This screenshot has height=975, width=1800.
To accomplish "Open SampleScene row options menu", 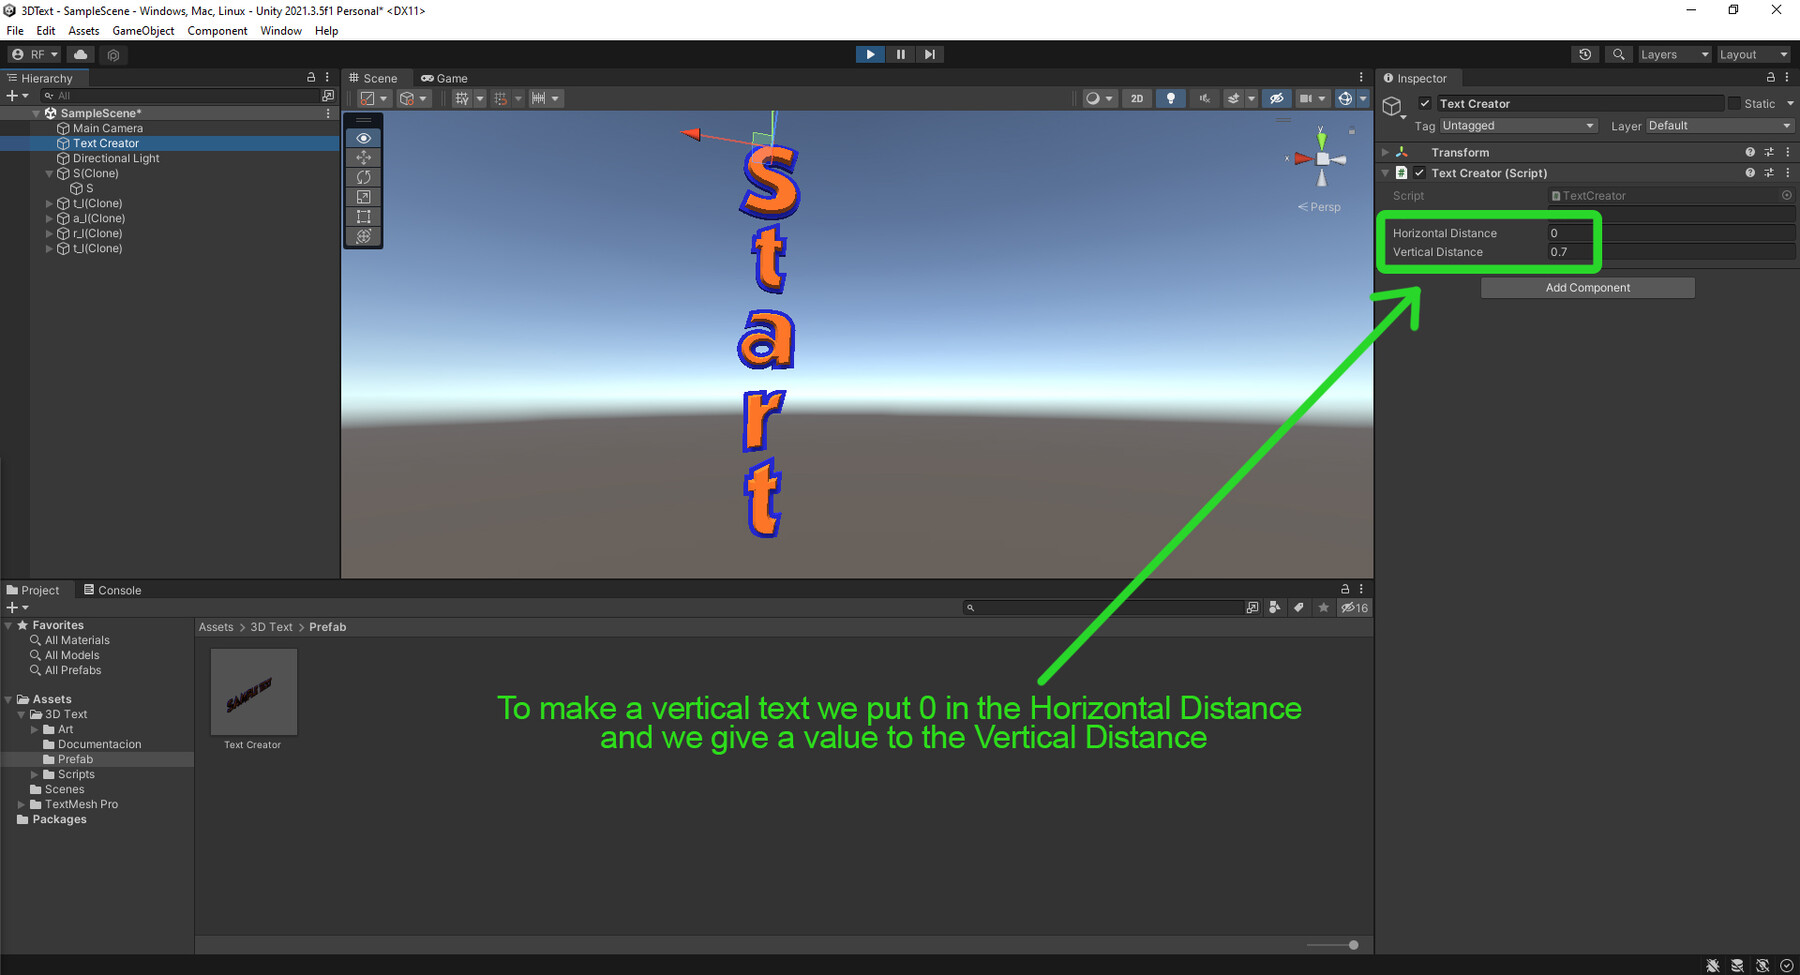I will (328, 113).
